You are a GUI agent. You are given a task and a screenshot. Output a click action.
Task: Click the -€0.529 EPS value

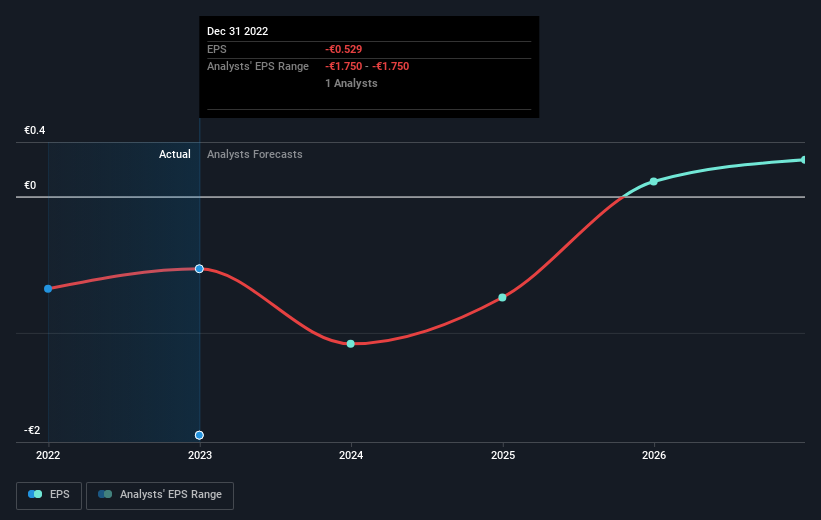coord(343,49)
